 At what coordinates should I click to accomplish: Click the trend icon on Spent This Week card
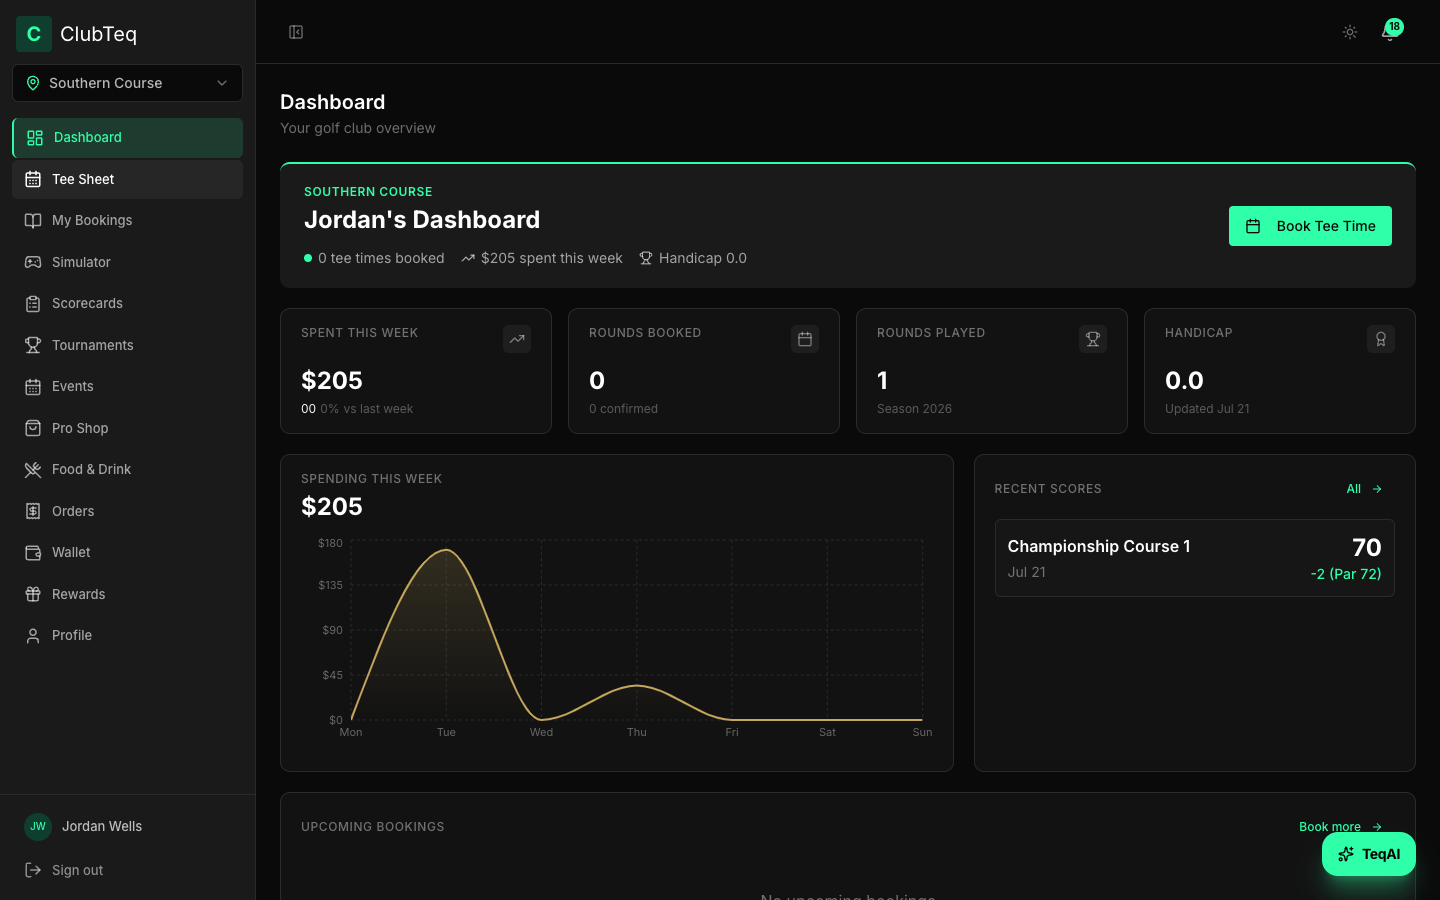517,339
